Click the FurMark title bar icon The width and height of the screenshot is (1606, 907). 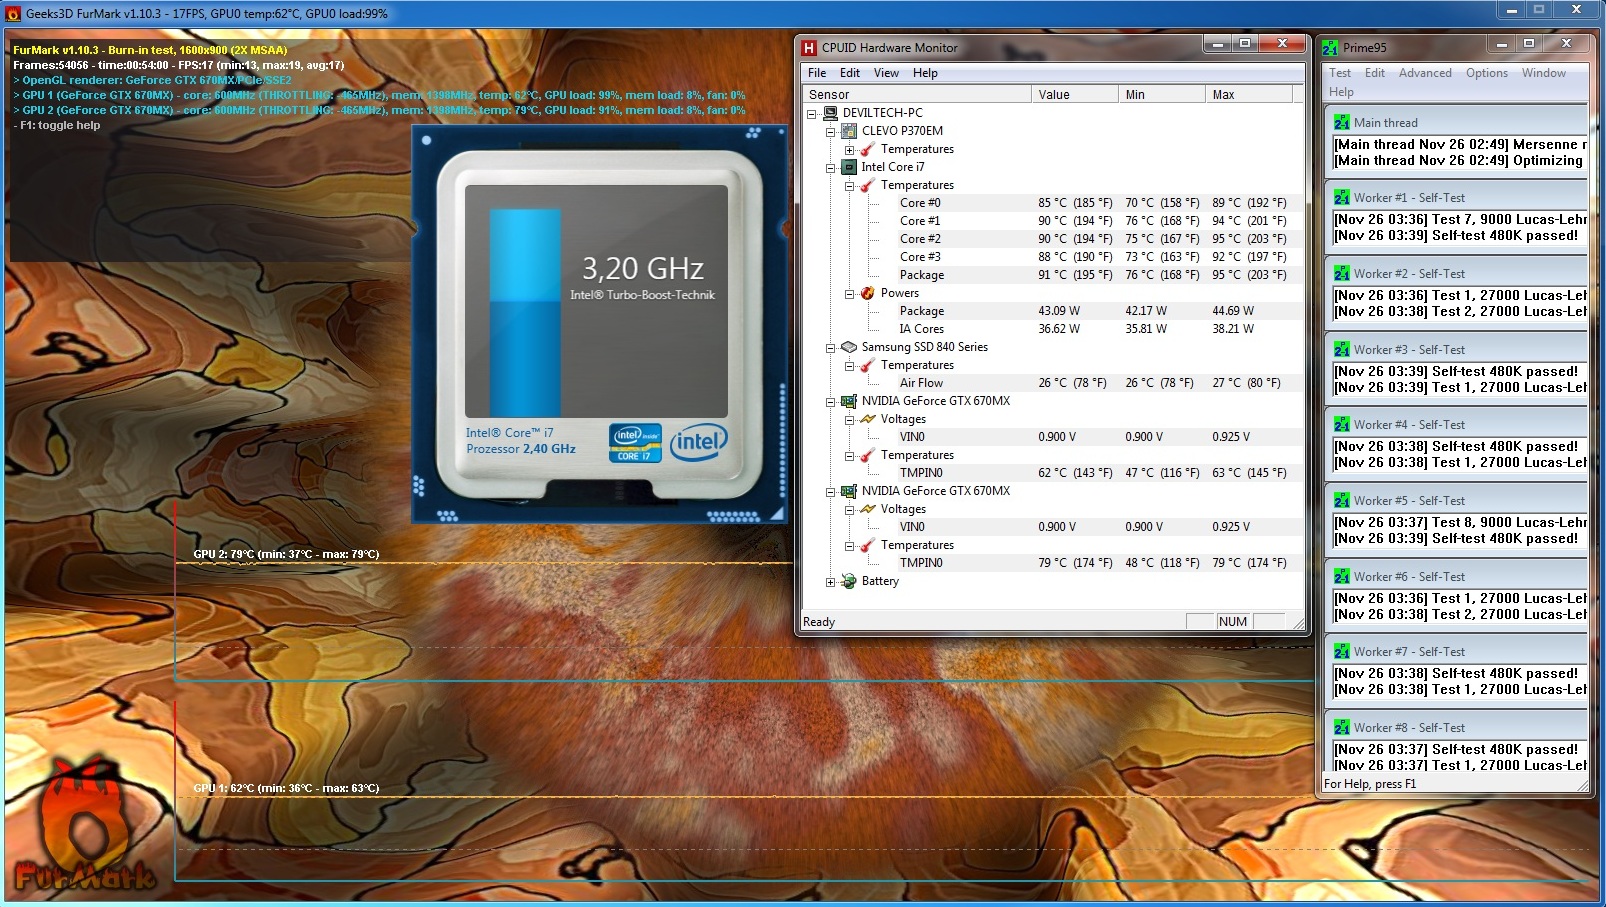pyautogui.click(x=13, y=14)
